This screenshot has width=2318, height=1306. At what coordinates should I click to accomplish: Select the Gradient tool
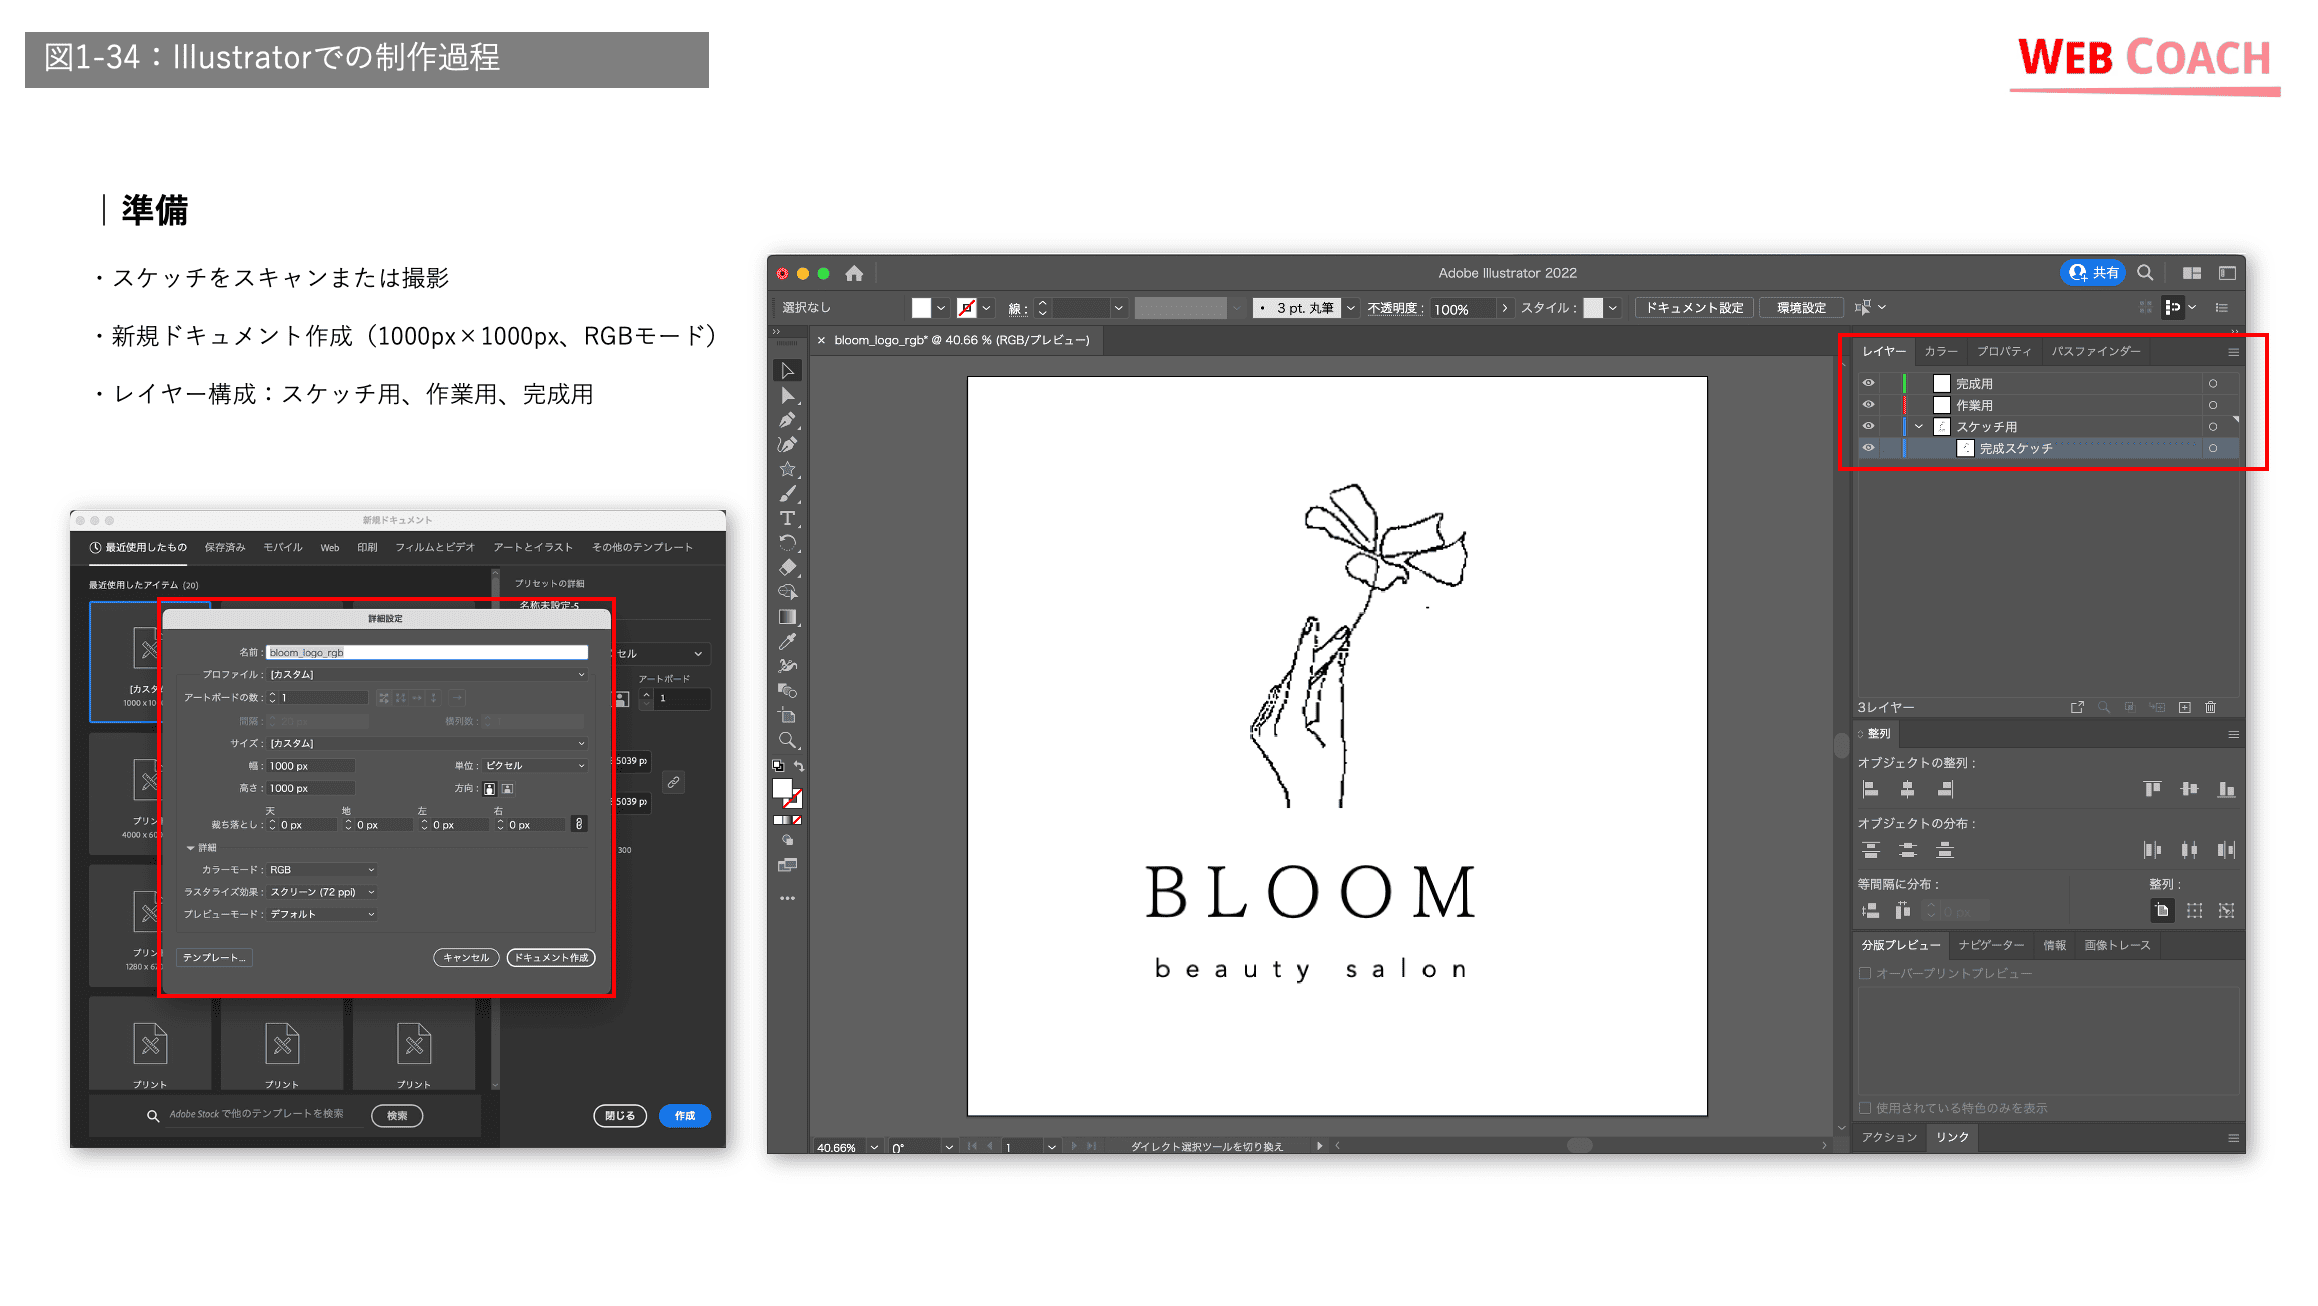(x=788, y=617)
